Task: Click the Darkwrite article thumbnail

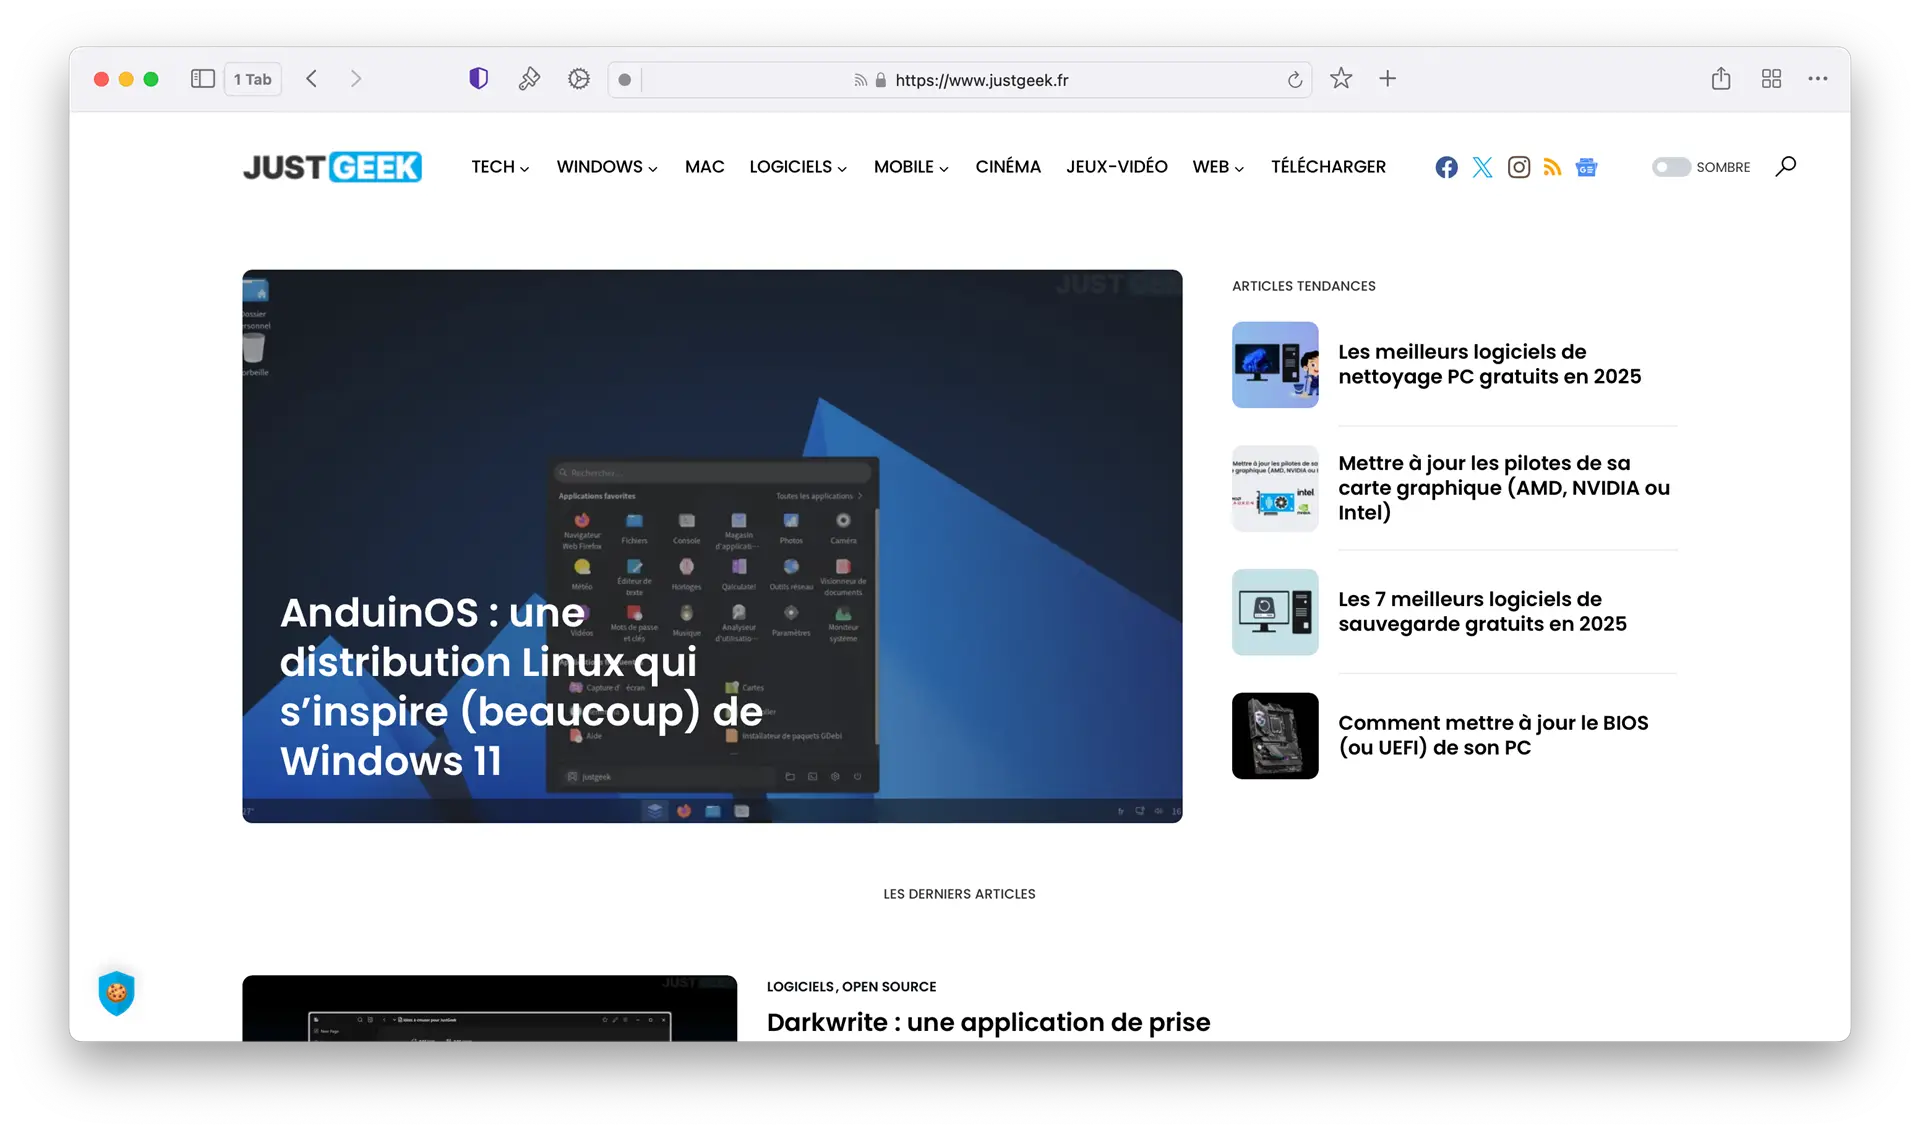Action: tap(489, 1008)
